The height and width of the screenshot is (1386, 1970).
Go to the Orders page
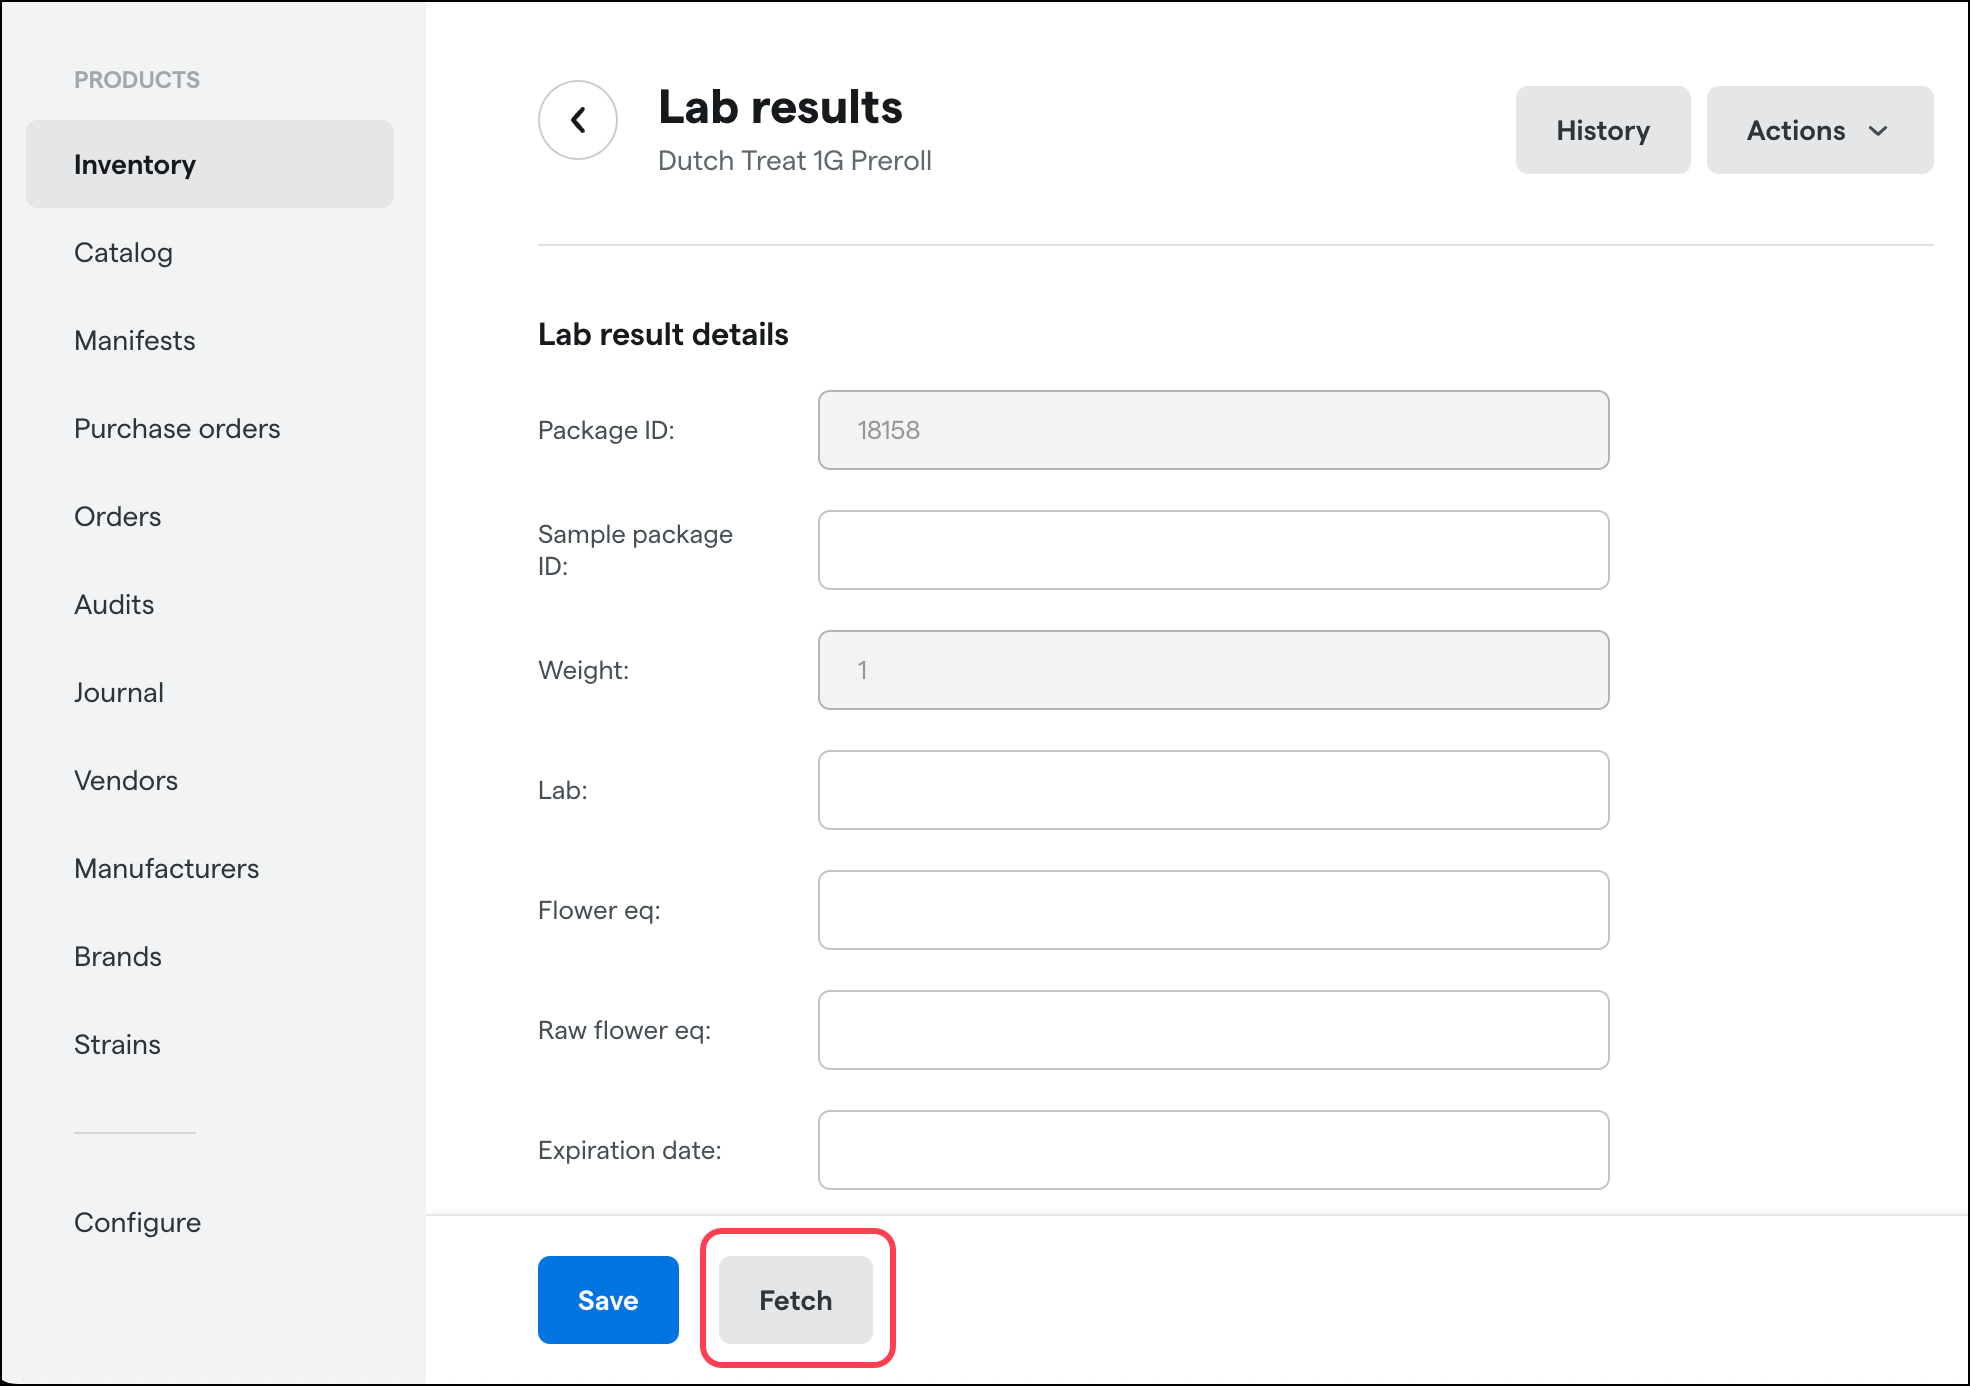tap(117, 516)
